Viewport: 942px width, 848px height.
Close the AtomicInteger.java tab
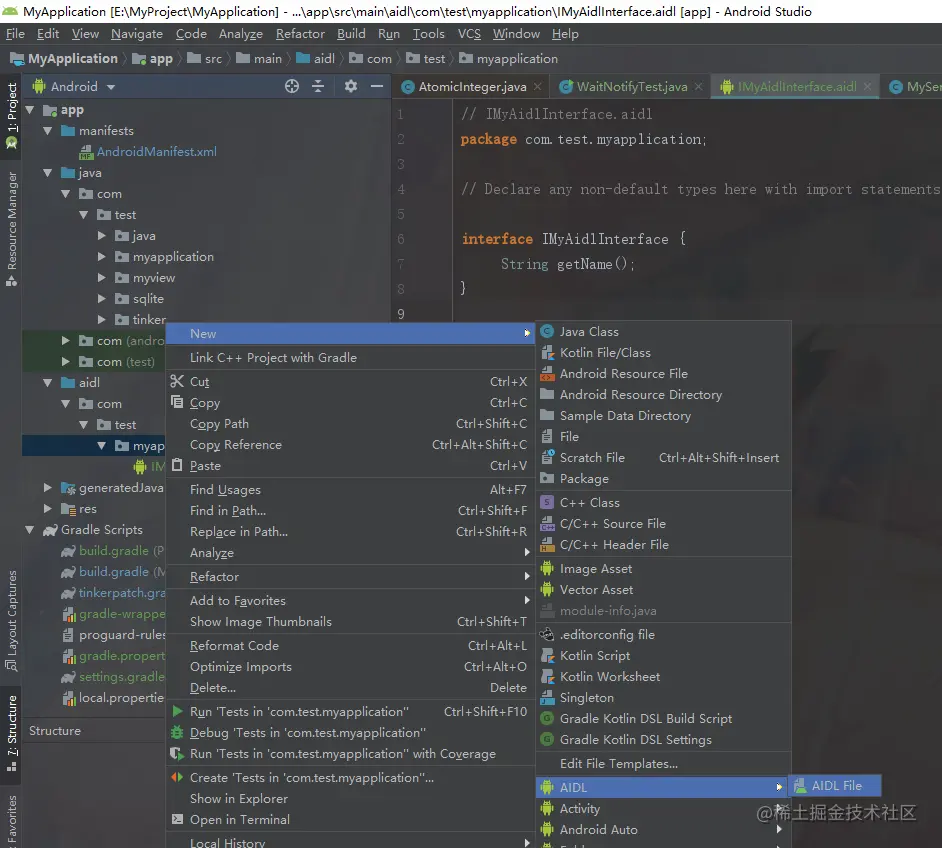click(538, 87)
